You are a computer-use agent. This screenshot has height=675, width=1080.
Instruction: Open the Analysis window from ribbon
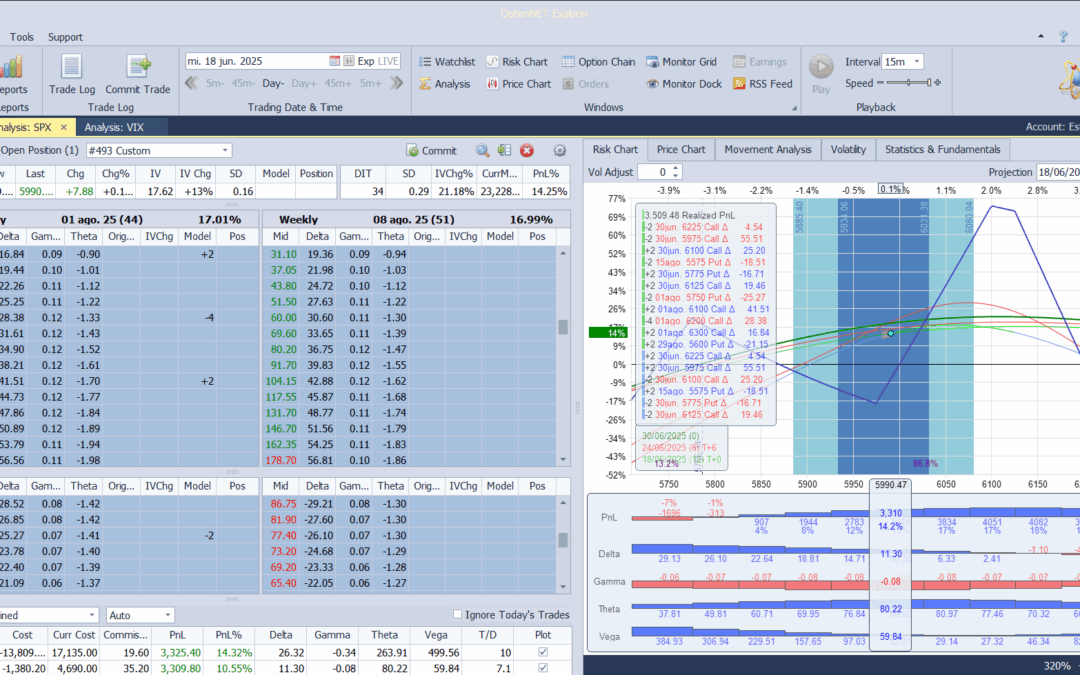445,83
